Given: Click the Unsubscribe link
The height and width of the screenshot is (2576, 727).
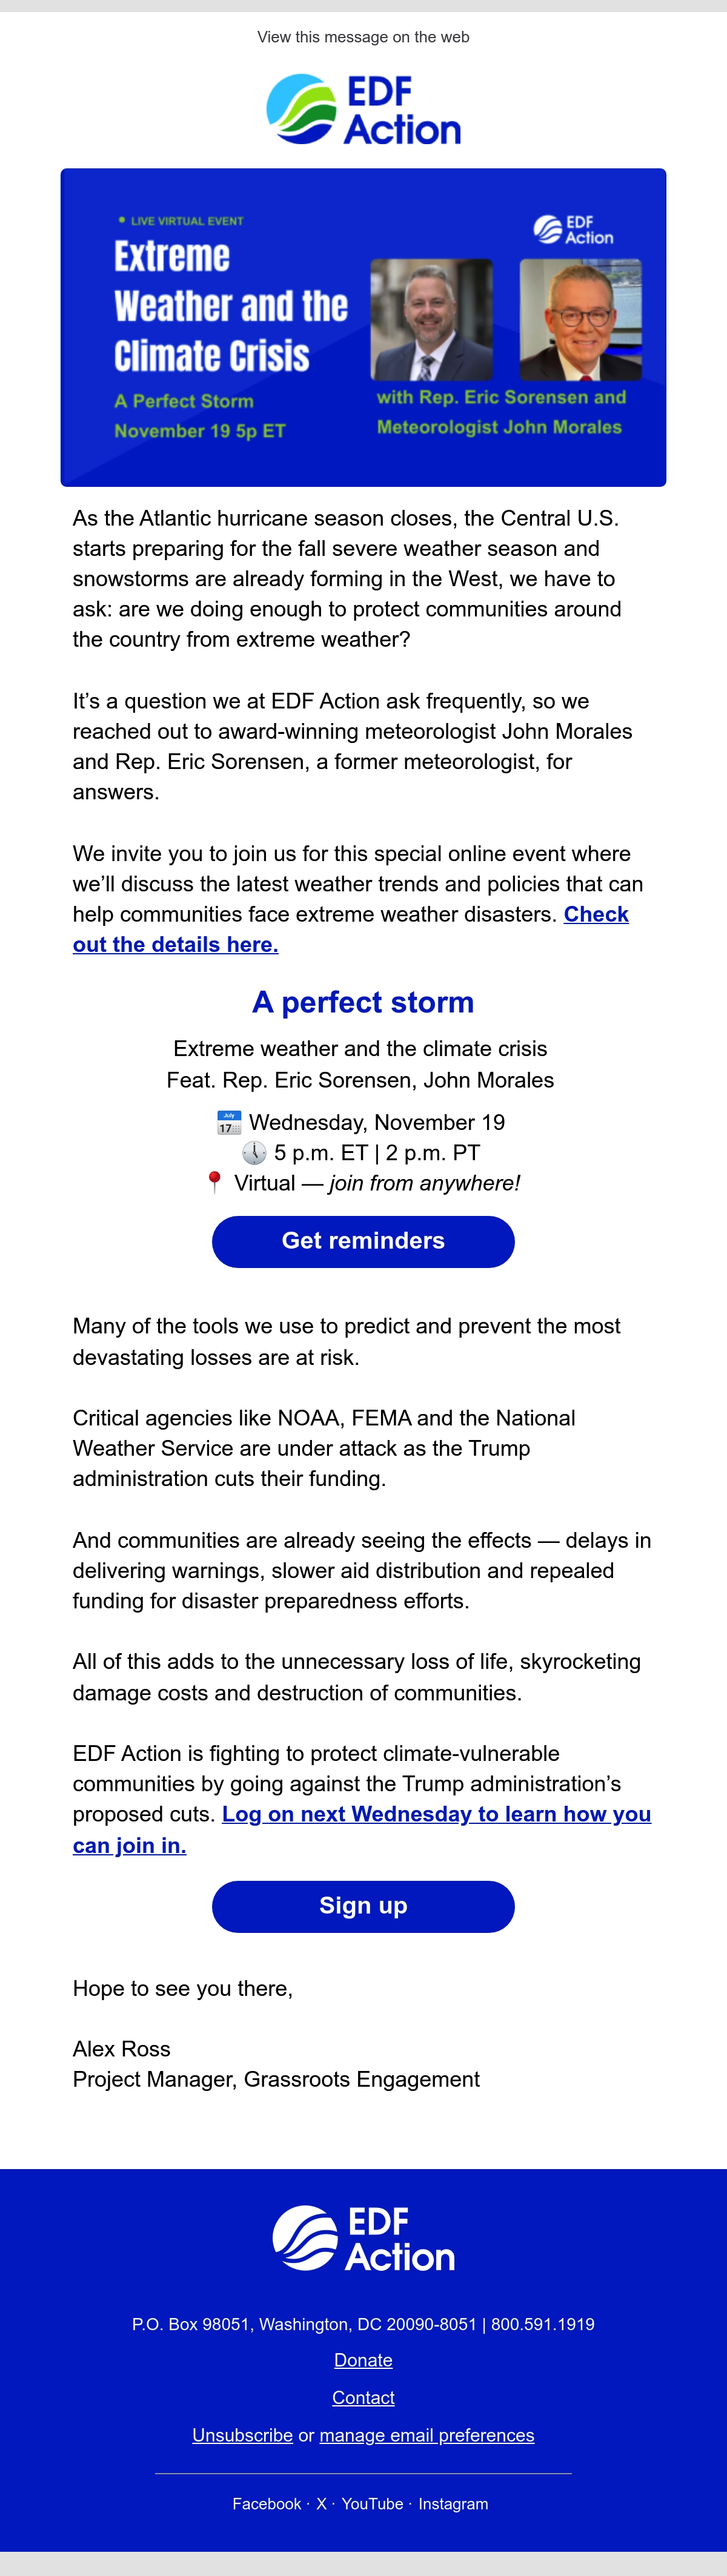Looking at the screenshot, I should click(242, 2435).
